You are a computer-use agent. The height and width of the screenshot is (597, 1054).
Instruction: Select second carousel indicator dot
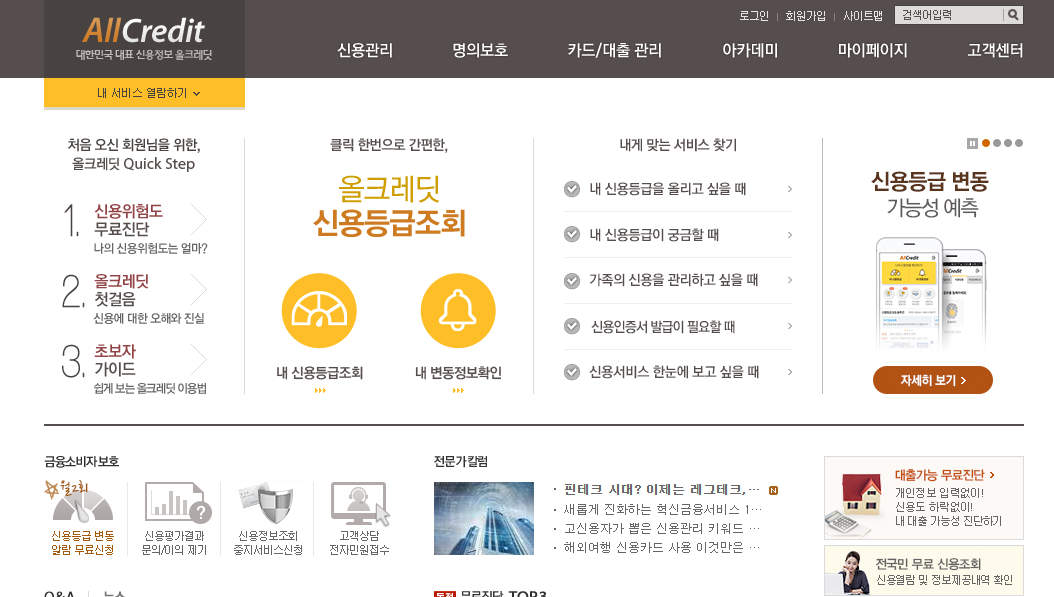997,143
